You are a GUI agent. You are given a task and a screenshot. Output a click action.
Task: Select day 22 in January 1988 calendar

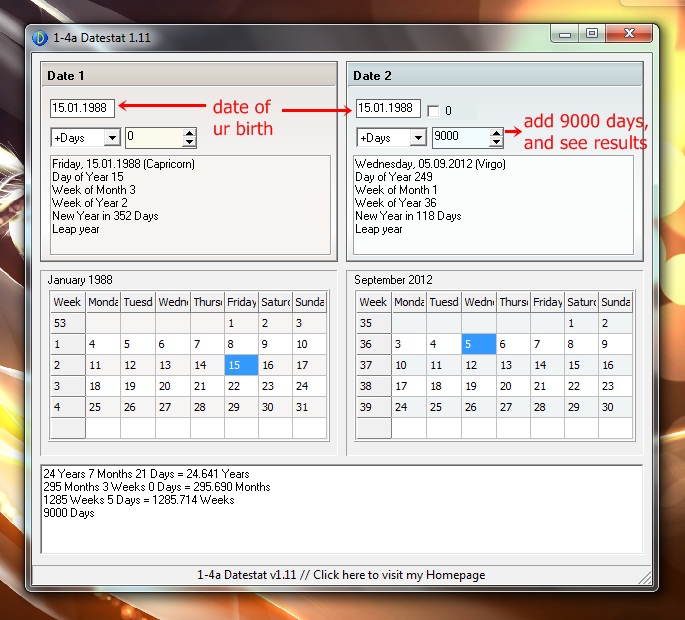[x=241, y=386]
